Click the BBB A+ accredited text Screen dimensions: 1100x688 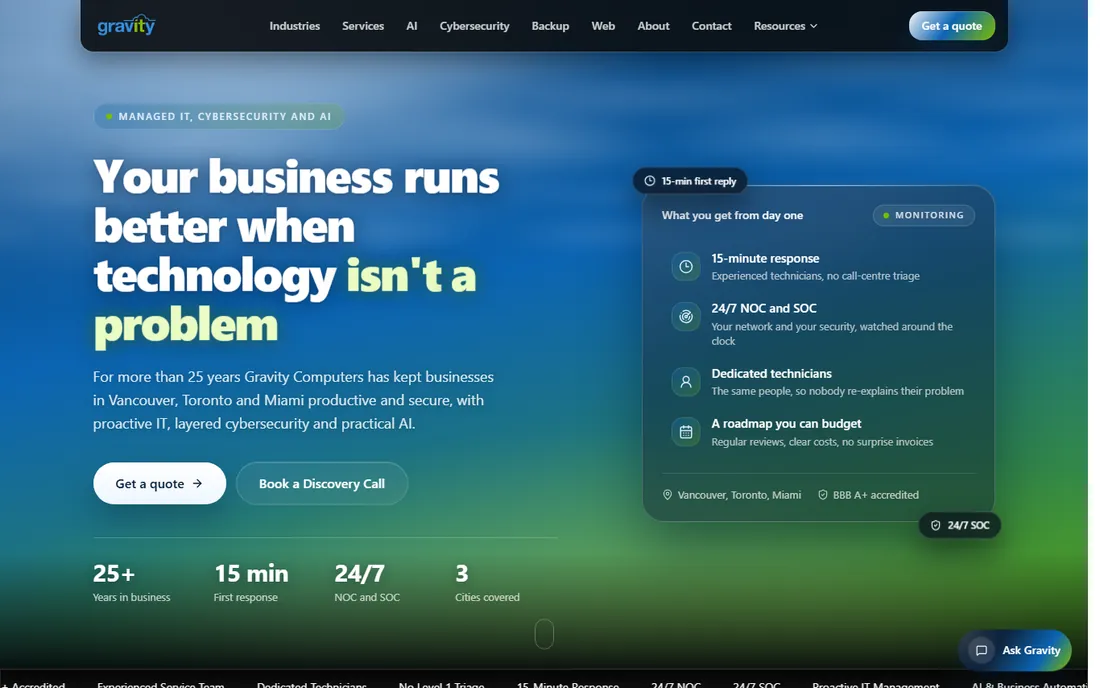[876, 494]
